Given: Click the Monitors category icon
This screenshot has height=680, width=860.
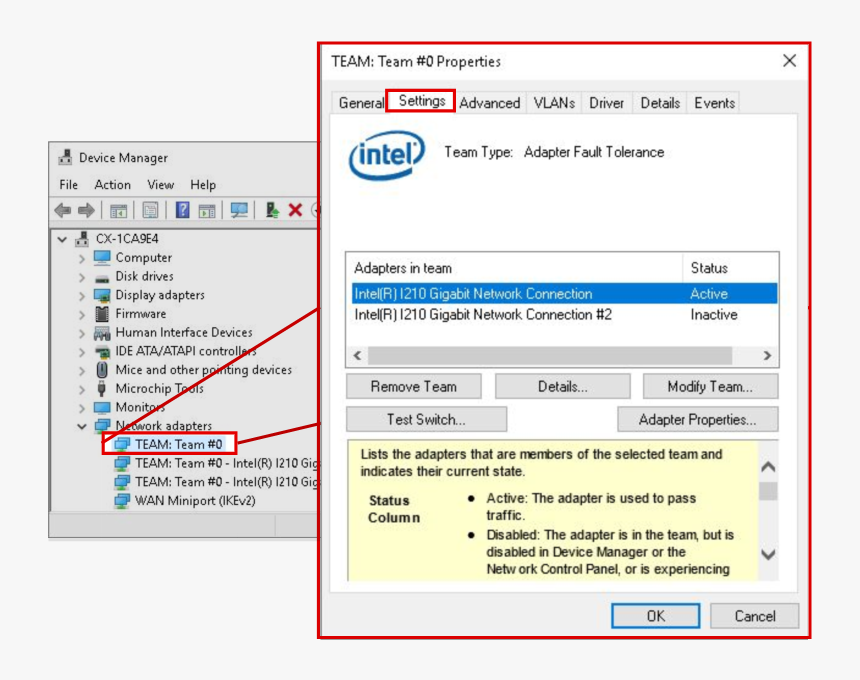Looking at the screenshot, I should coord(102,407).
